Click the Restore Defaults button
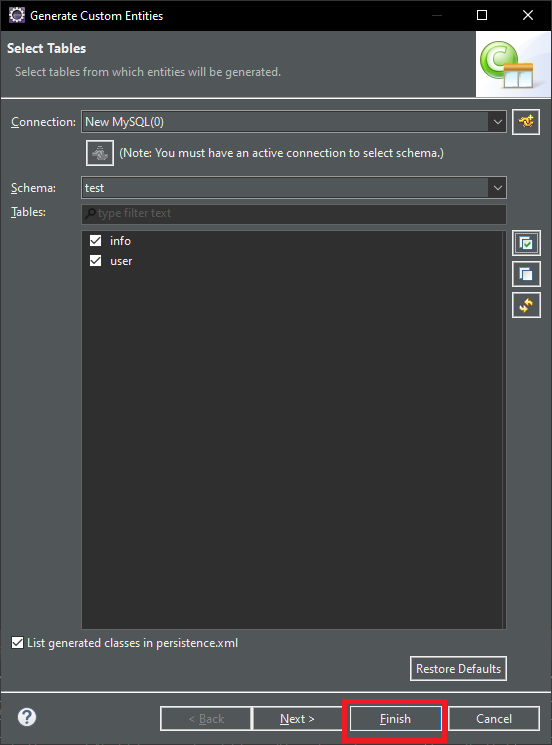Image resolution: width=552 pixels, height=745 pixels. [x=458, y=669]
